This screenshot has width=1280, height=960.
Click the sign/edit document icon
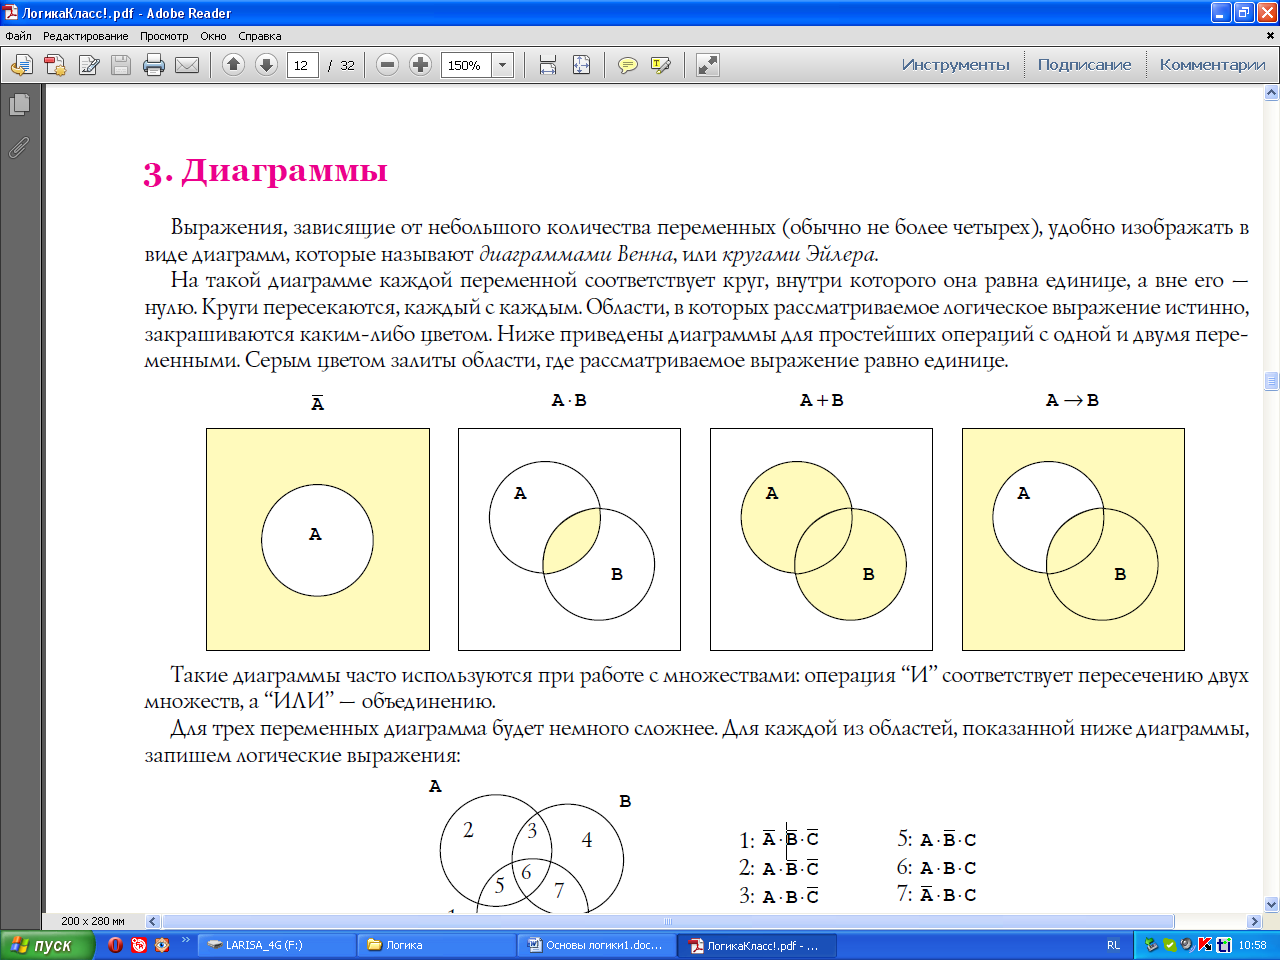[x=89, y=65]
